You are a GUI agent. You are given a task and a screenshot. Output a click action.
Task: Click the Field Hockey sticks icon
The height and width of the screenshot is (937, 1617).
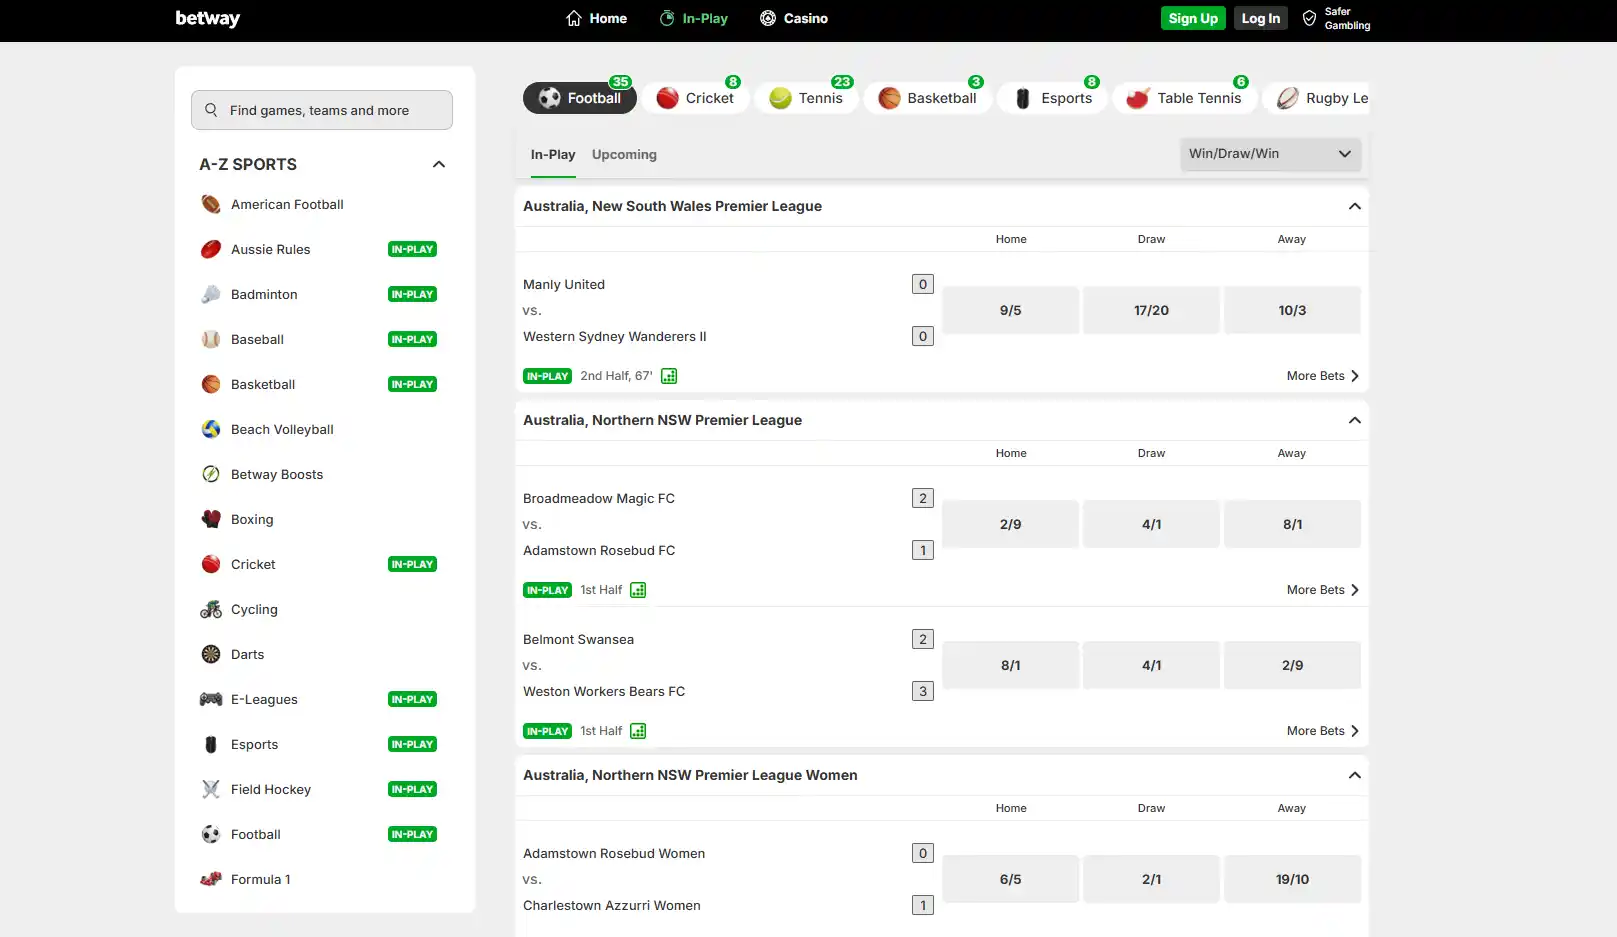coord(211,789)
